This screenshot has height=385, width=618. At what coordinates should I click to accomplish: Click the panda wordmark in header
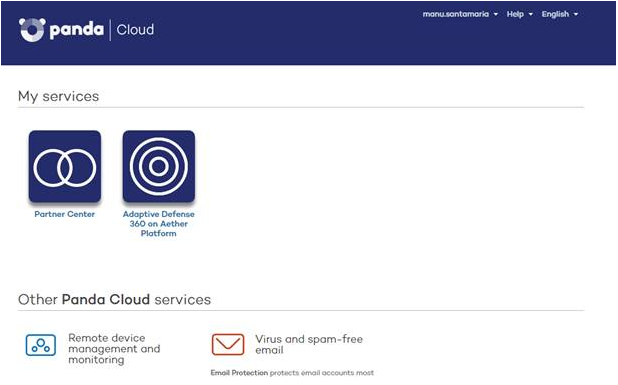point(77,30)
